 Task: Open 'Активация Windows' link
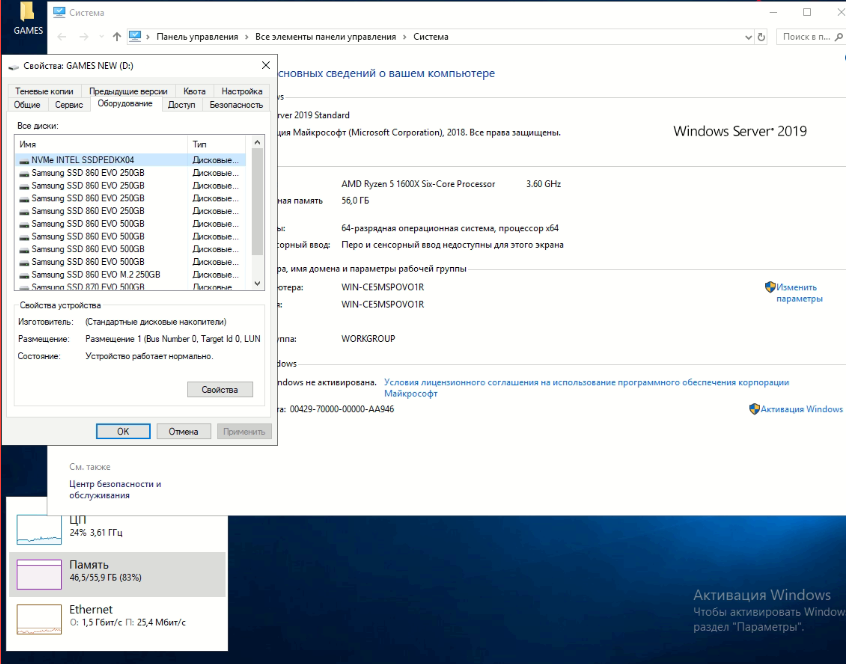pyautogui.click(x=801, y=409)
